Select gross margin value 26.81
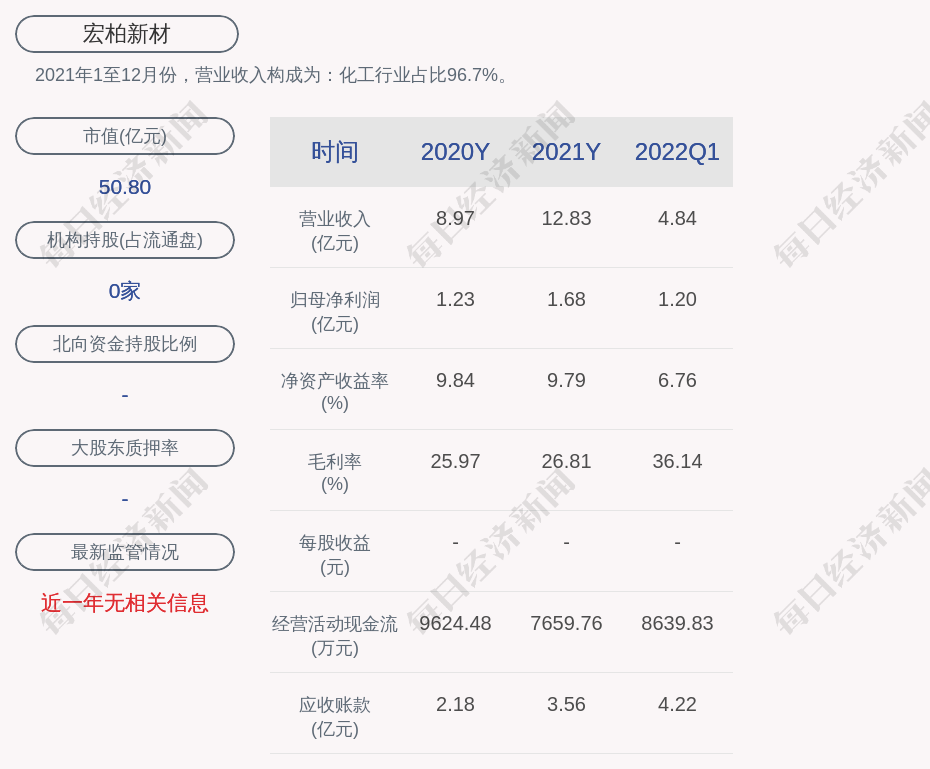 click(x=566, y=461)
